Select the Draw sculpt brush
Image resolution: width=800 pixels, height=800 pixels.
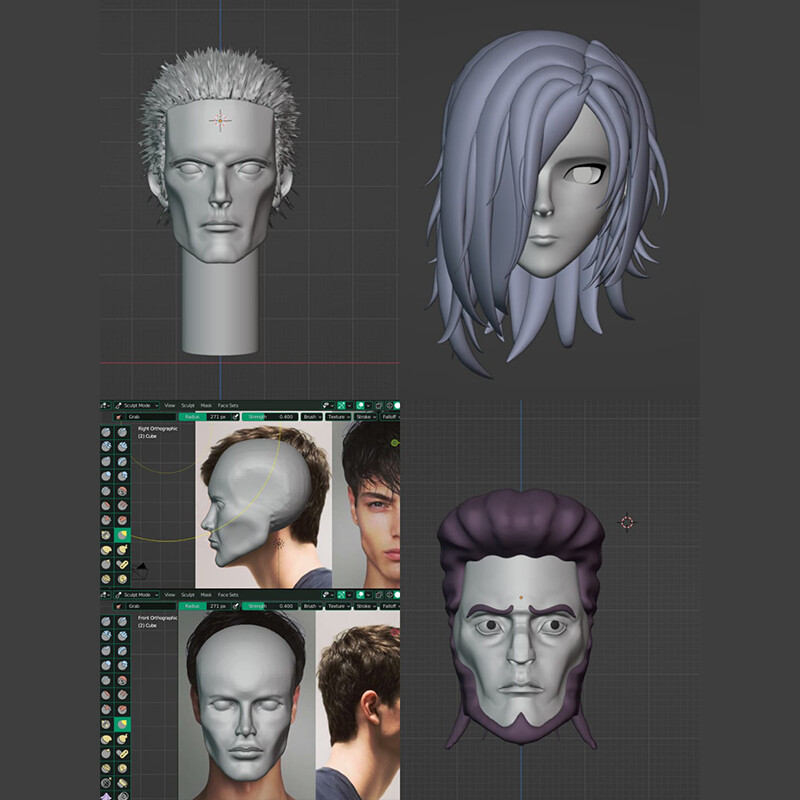pos(105,431)
